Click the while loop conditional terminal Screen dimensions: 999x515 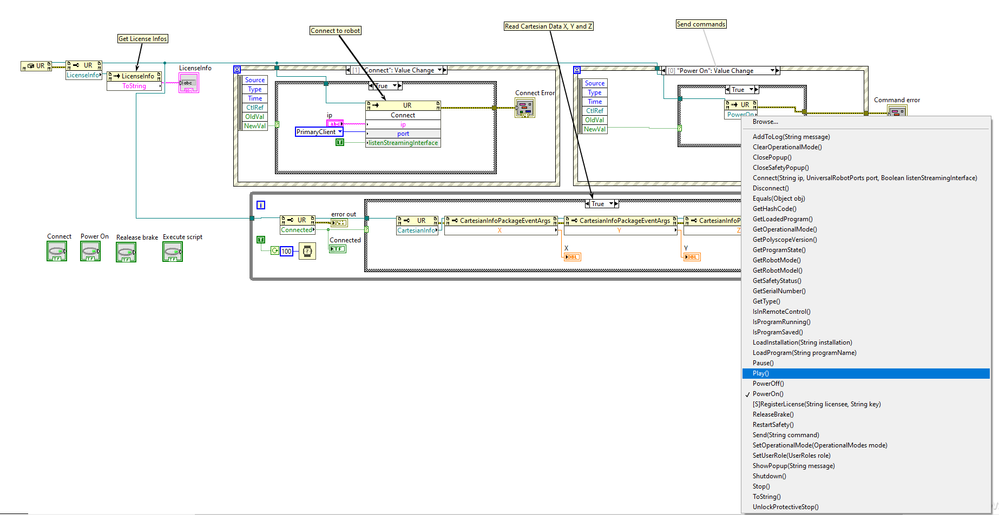click(273, 251)
